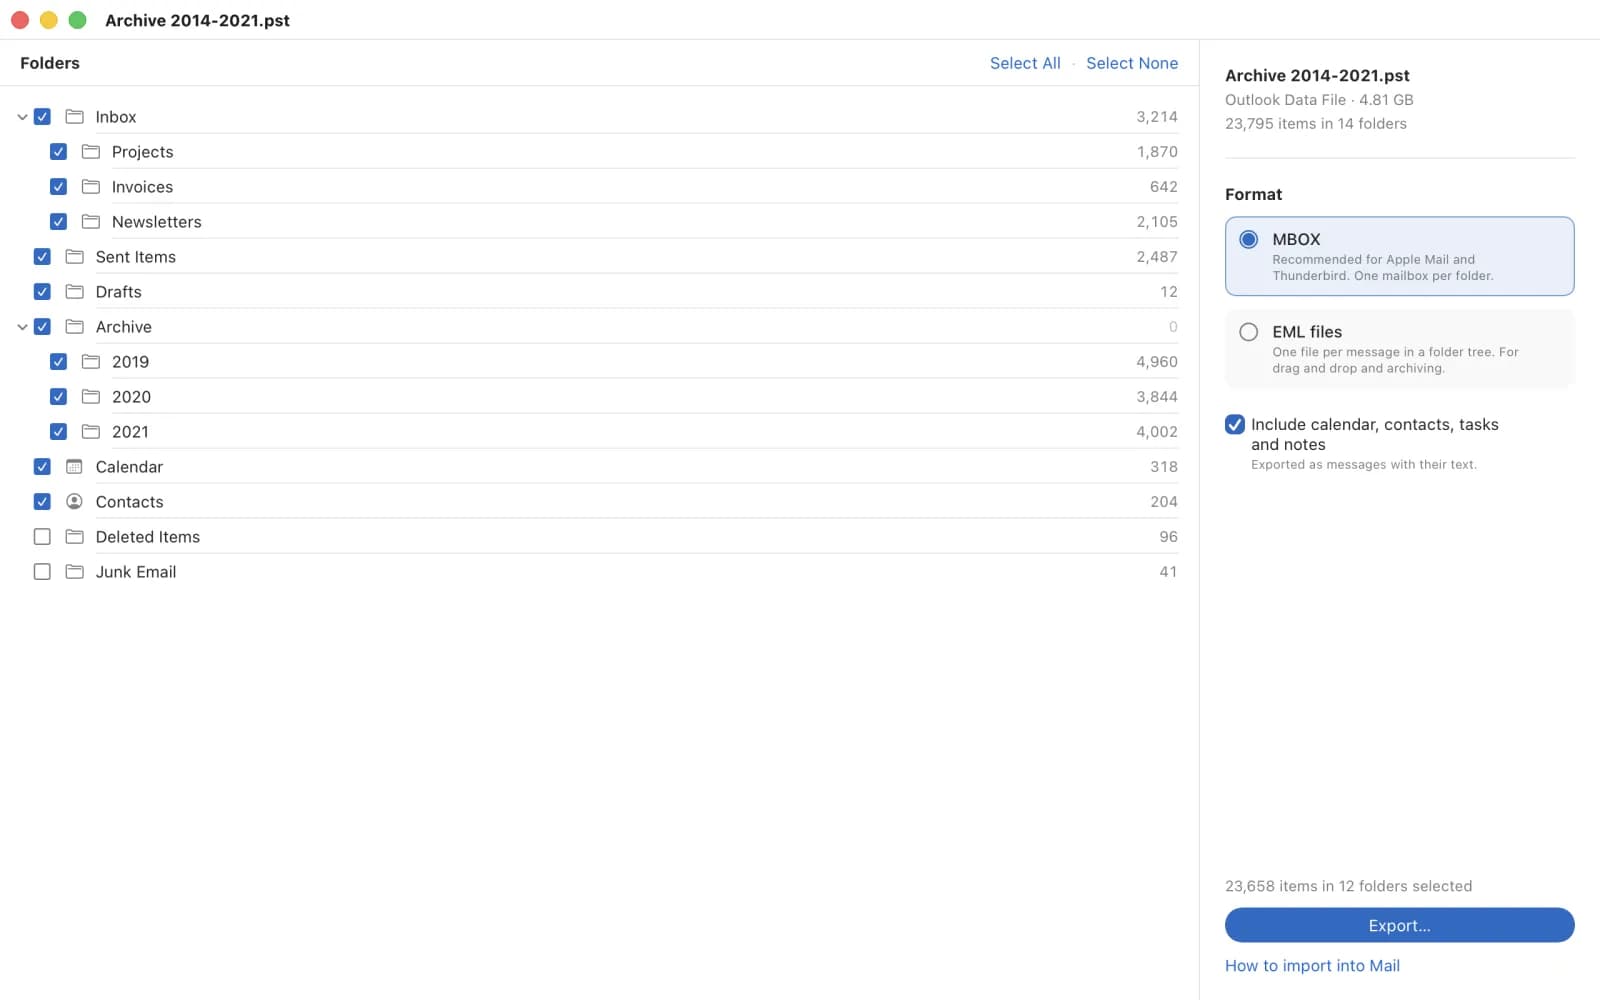Click the Folders header label
Screen dimensions: 1600x1000
[50, 63]
